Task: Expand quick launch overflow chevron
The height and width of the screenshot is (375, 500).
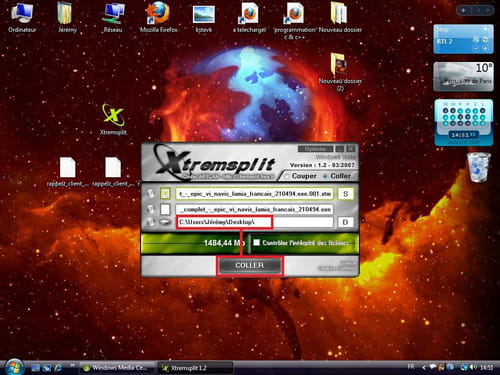Action: click(x=72, y=365)
